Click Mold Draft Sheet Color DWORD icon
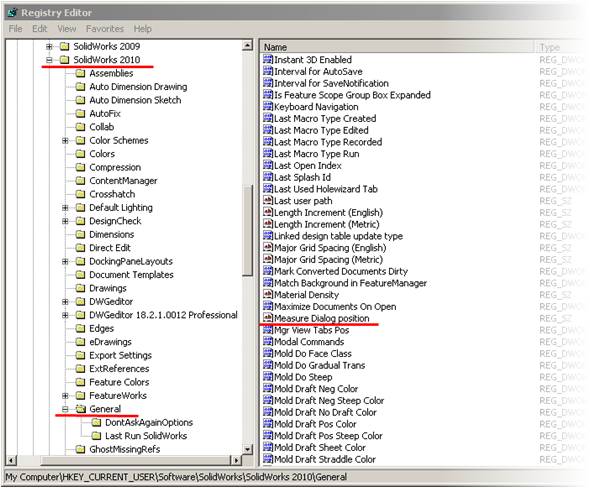The width and height of the screenshot is (590, 488). pyautogui.click(x=268, y=447)
